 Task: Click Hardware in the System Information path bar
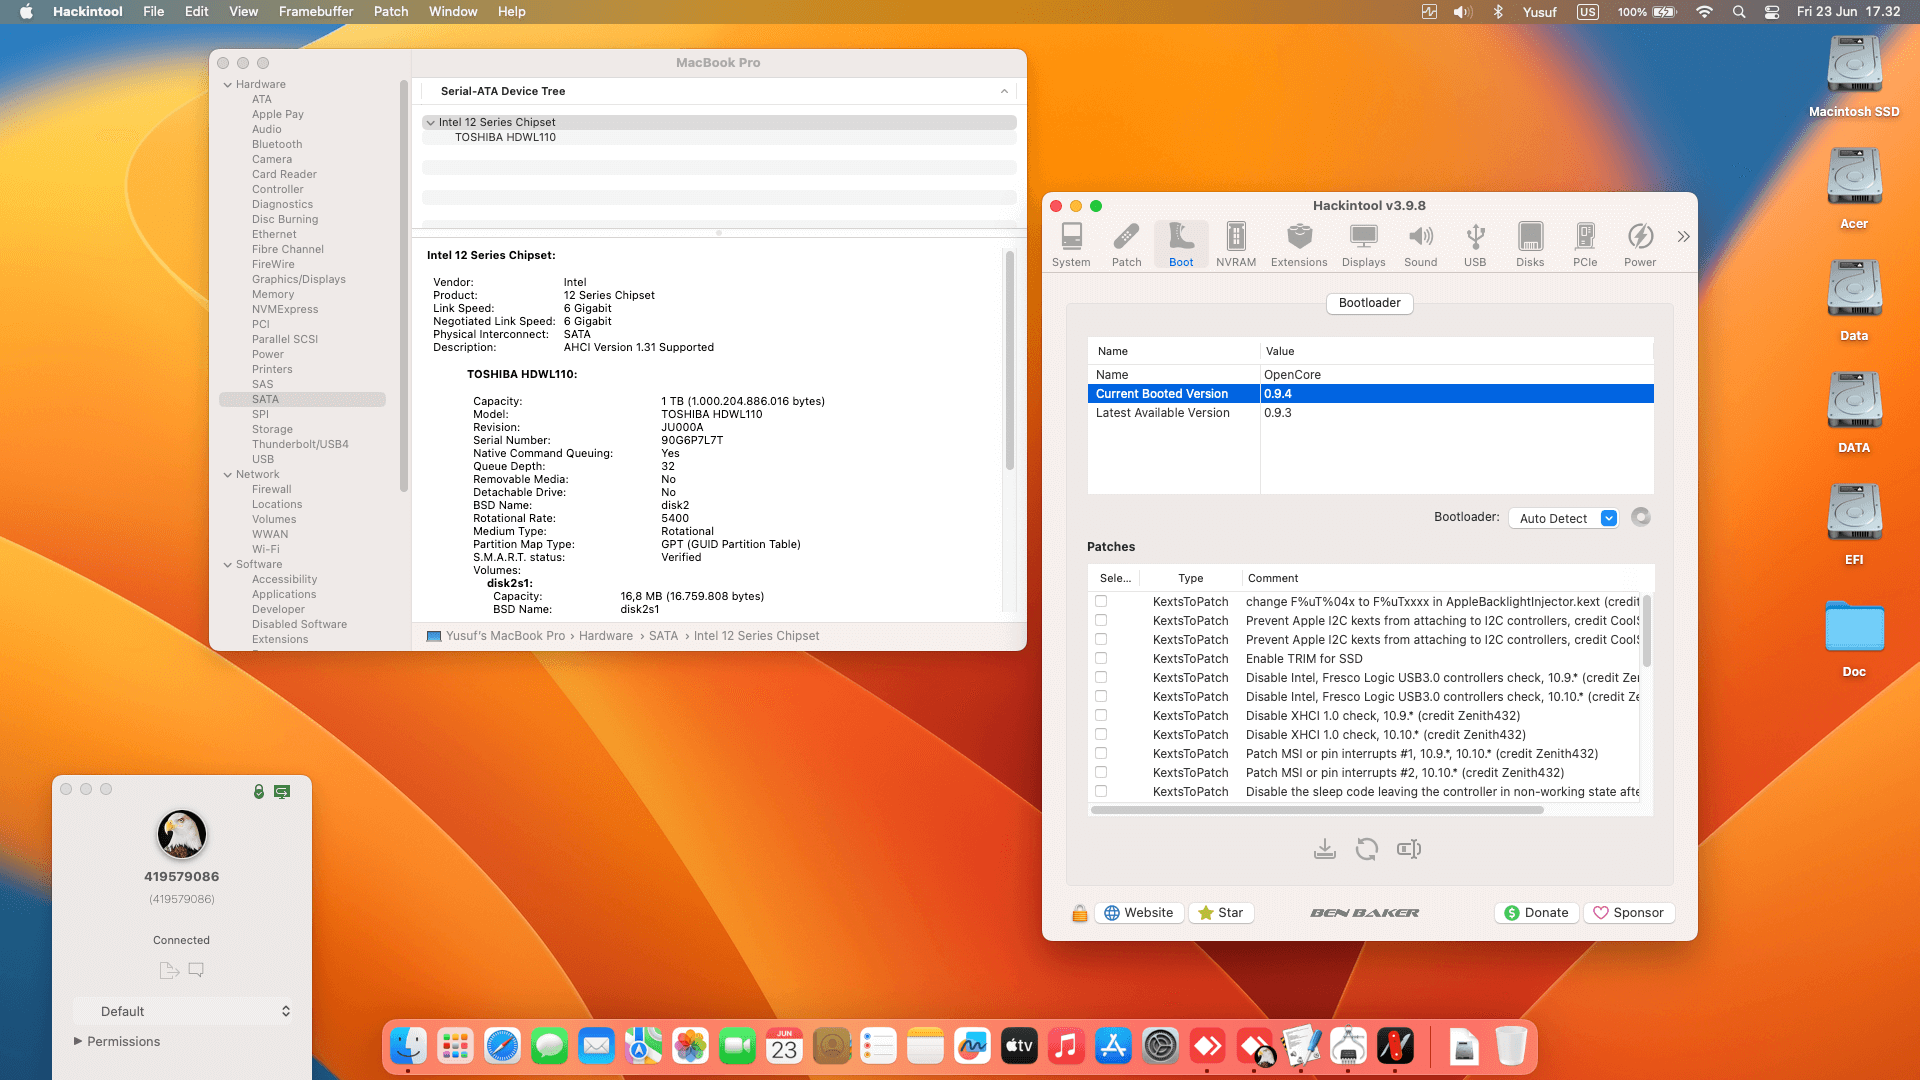click(605, 636)
